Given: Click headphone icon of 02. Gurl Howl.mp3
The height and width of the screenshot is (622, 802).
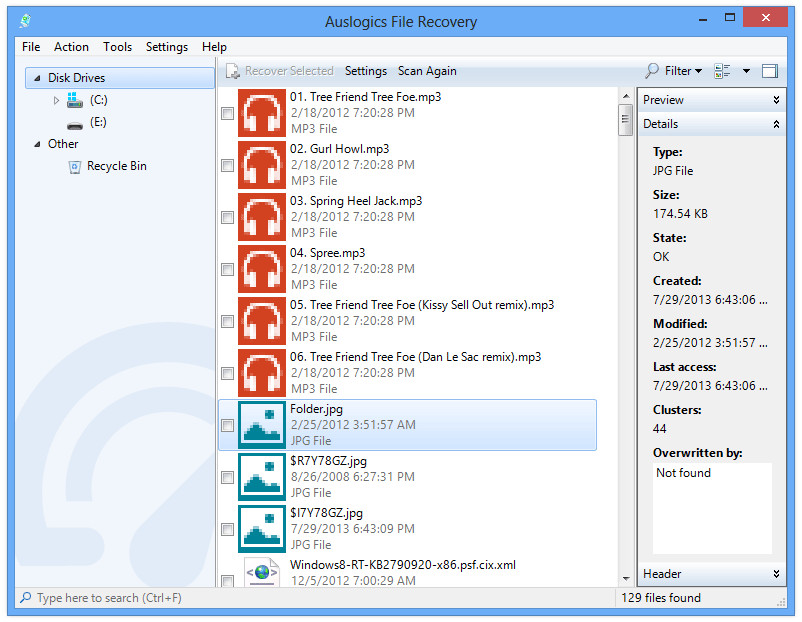Looking at the screenshot, I should pos(261,165).
